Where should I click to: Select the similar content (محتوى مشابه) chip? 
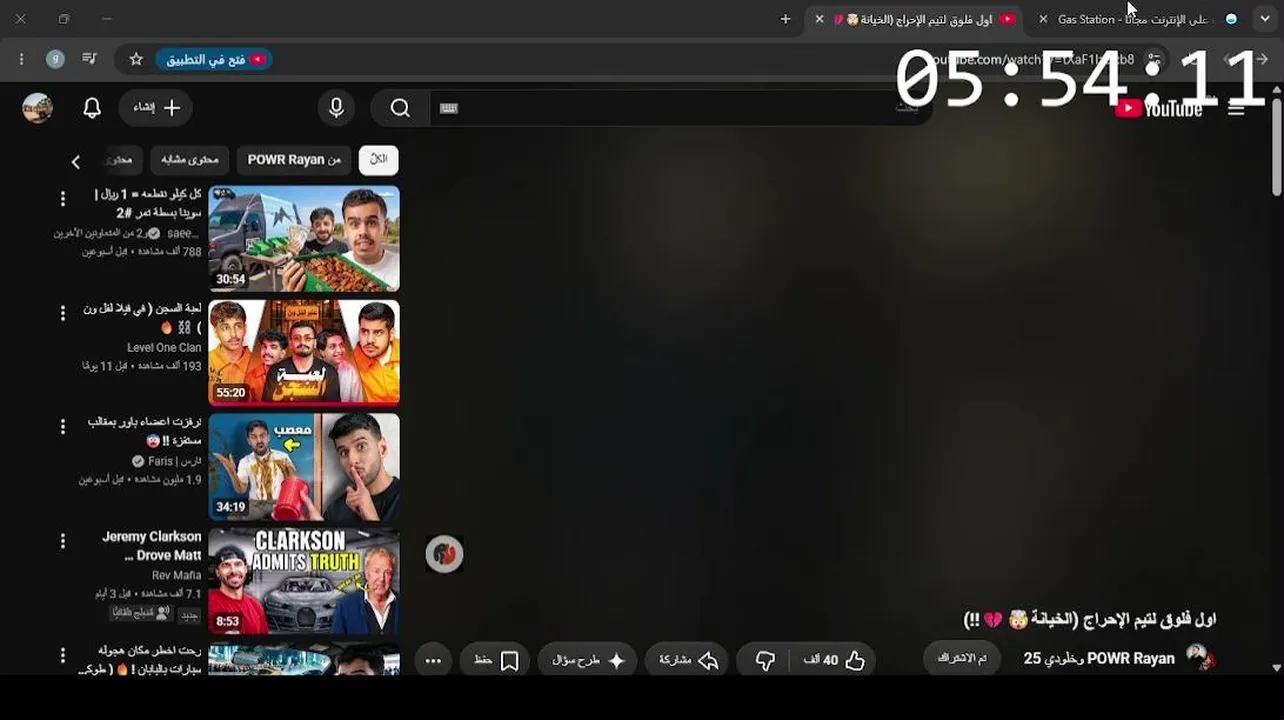(190, 160)
